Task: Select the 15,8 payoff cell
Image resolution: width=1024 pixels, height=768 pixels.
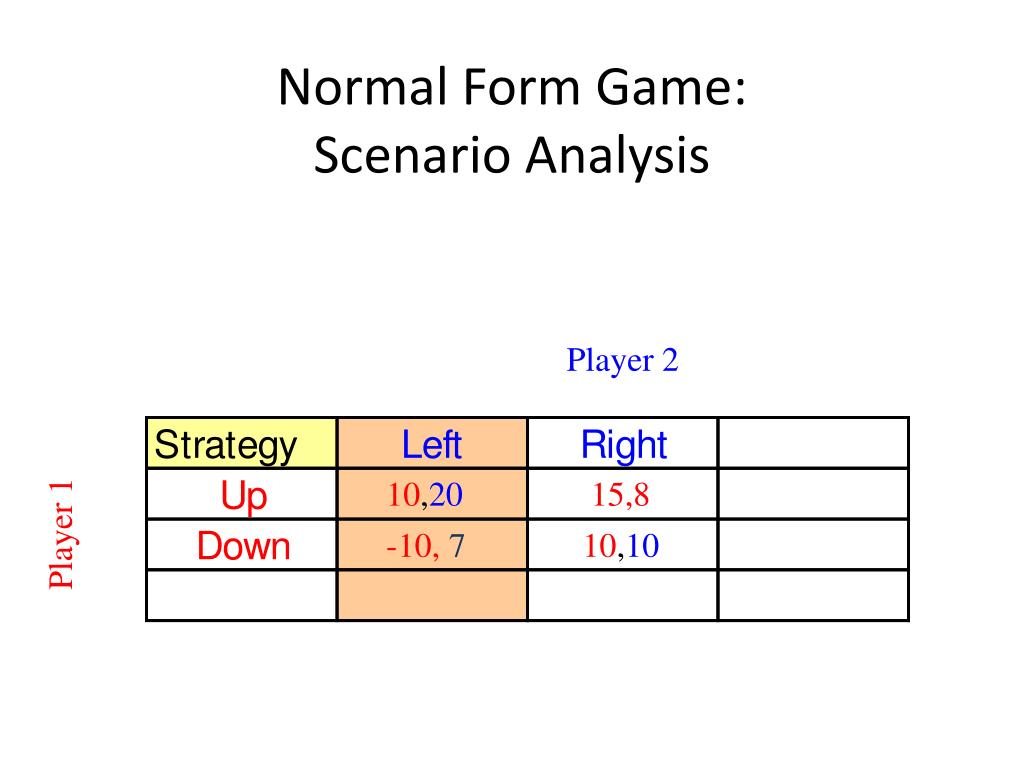Action: pyautogui.click(x=622, y=494)
